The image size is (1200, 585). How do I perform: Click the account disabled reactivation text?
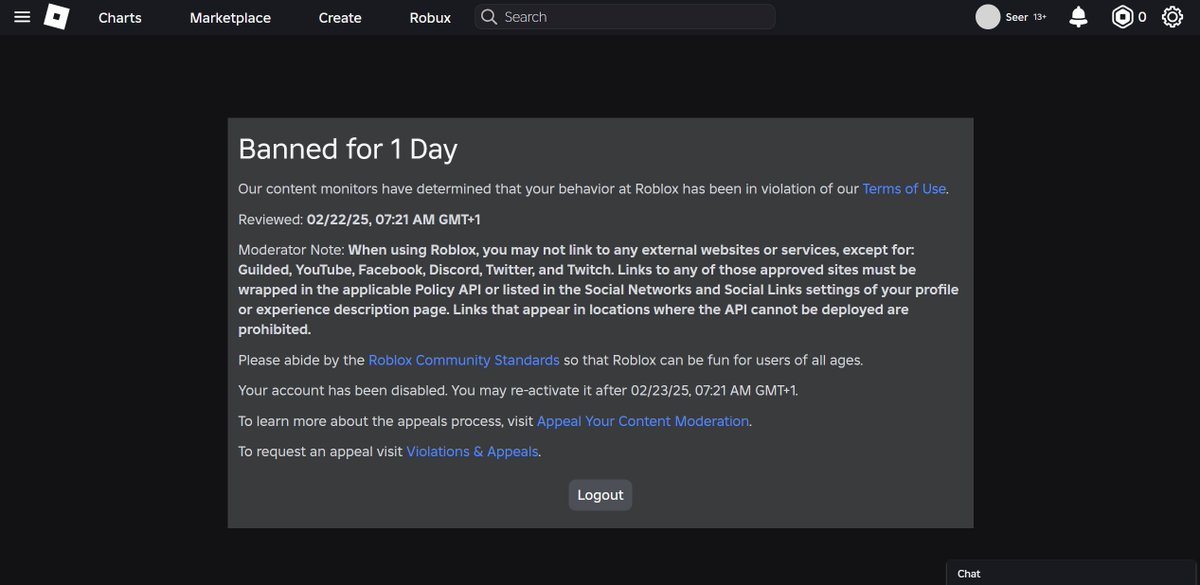(518, 390)
